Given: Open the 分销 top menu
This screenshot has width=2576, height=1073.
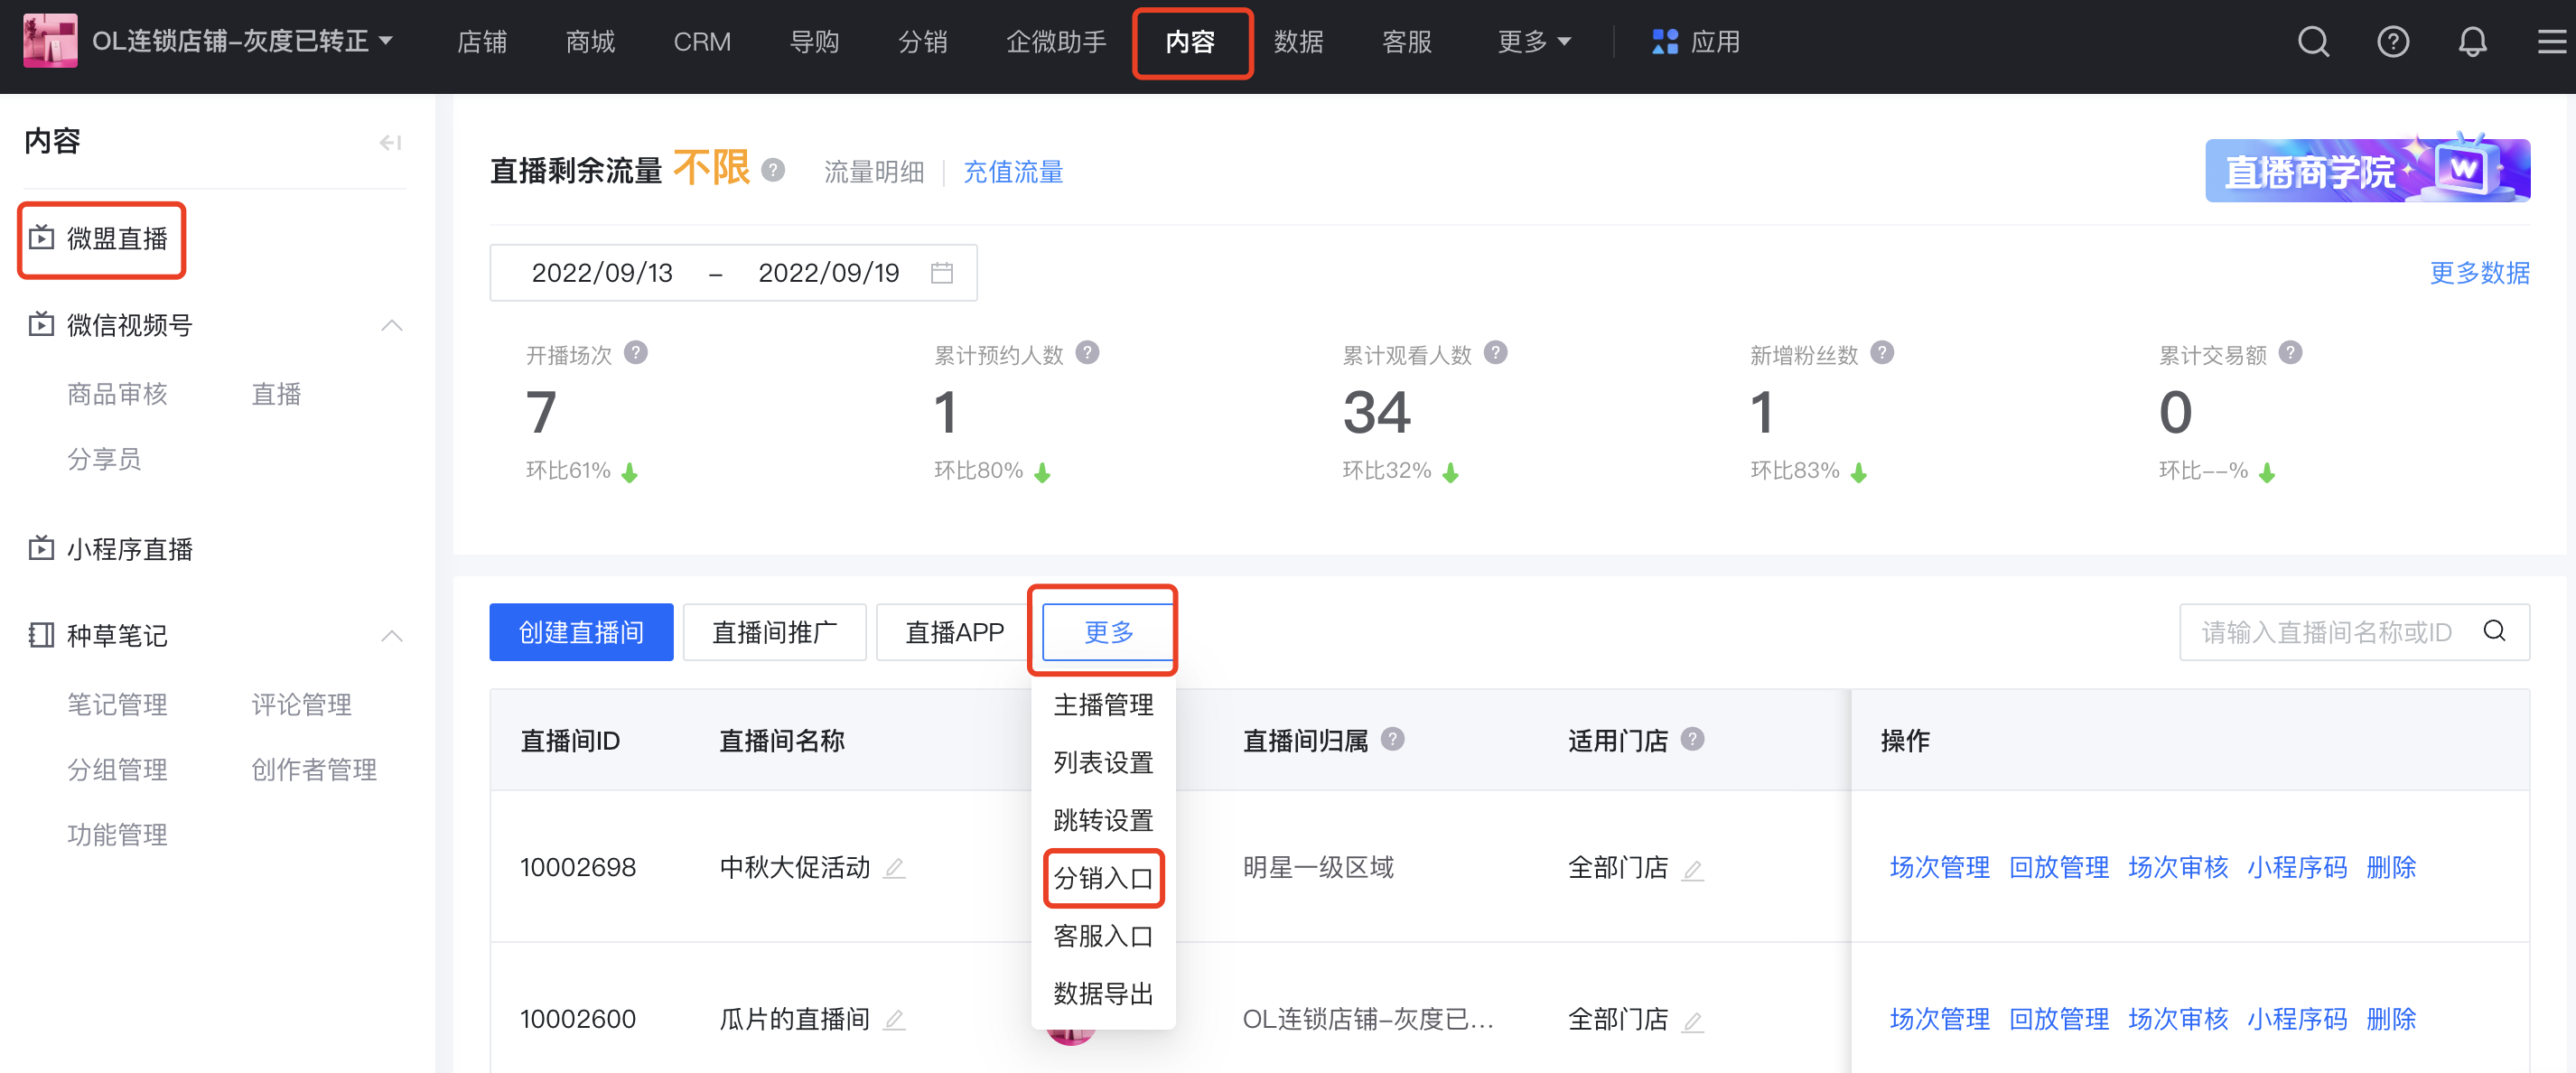Looking at the screenshot, I should coord(922,42).
